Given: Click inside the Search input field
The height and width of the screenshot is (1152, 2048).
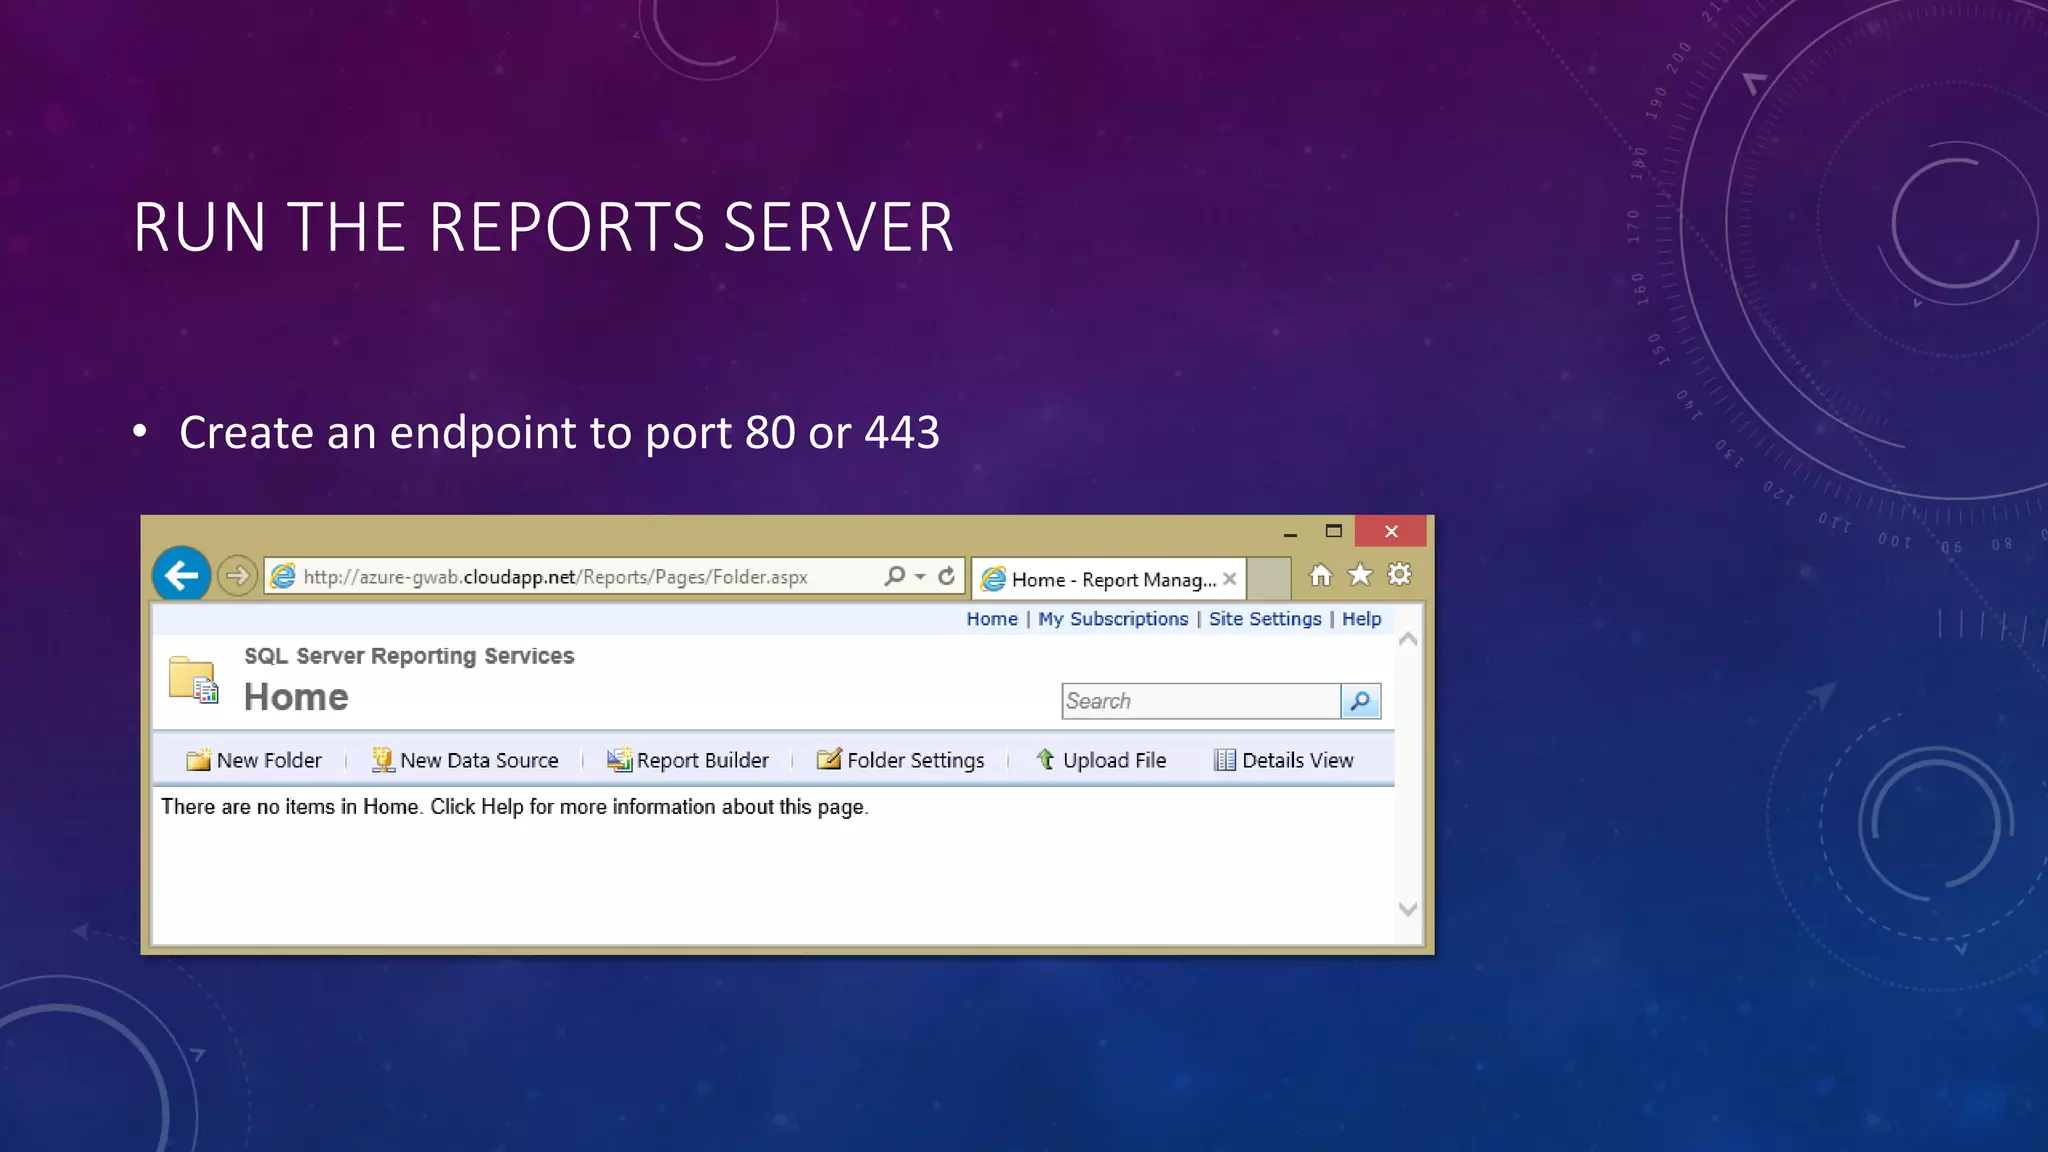Looking at the screenshot, I should click(1200, 701).
